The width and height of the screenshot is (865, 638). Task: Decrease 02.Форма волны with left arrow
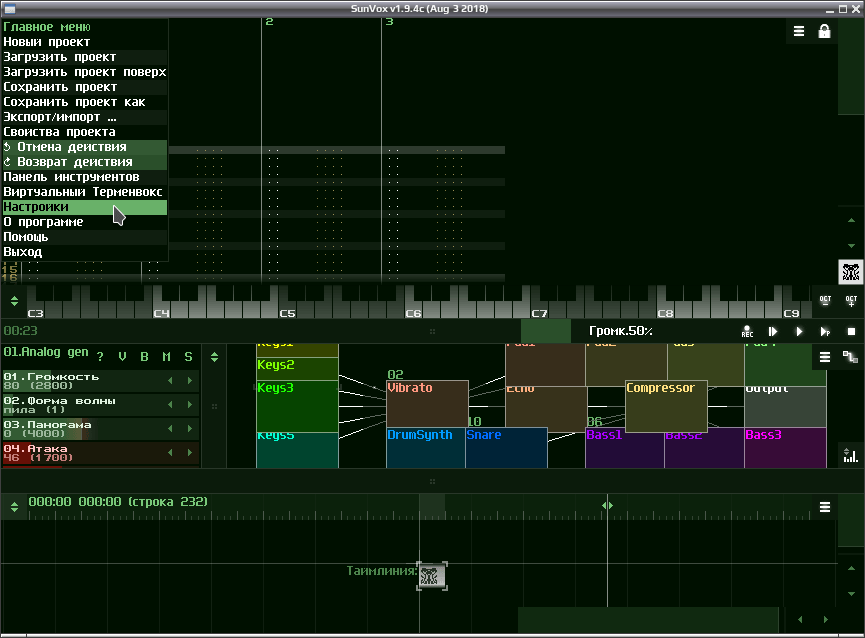coord(170,405)
